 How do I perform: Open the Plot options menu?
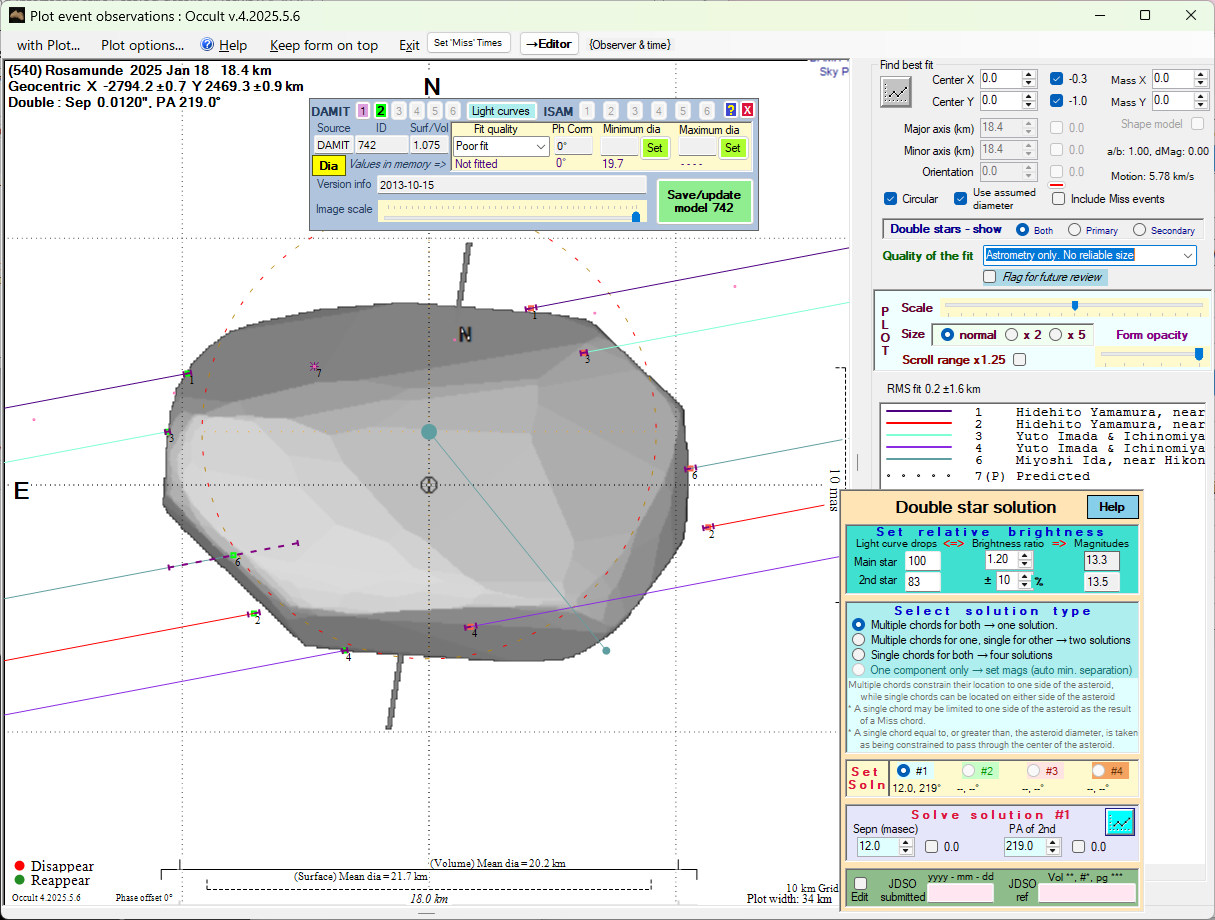142,45
